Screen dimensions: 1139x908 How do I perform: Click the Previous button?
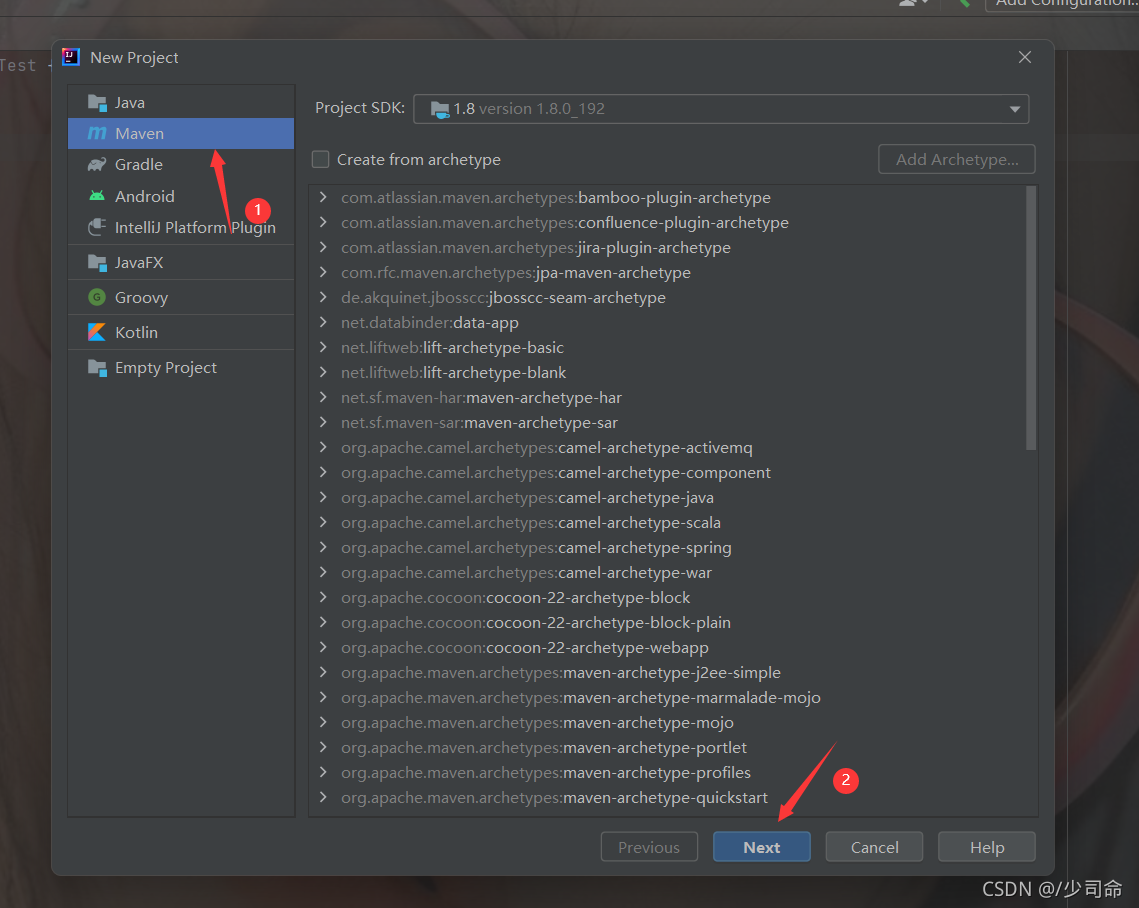649,847
